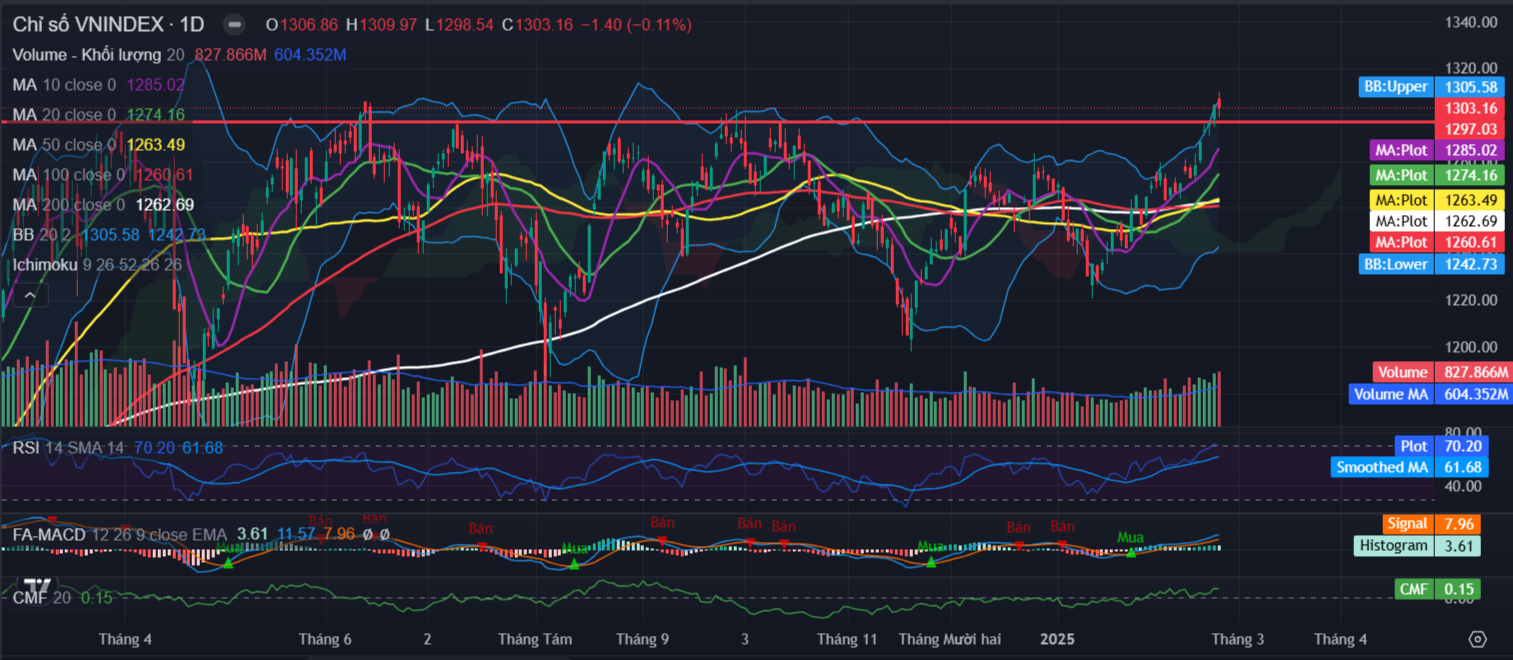Click the rightmost green Mua signal triangle

[1130, 552]
